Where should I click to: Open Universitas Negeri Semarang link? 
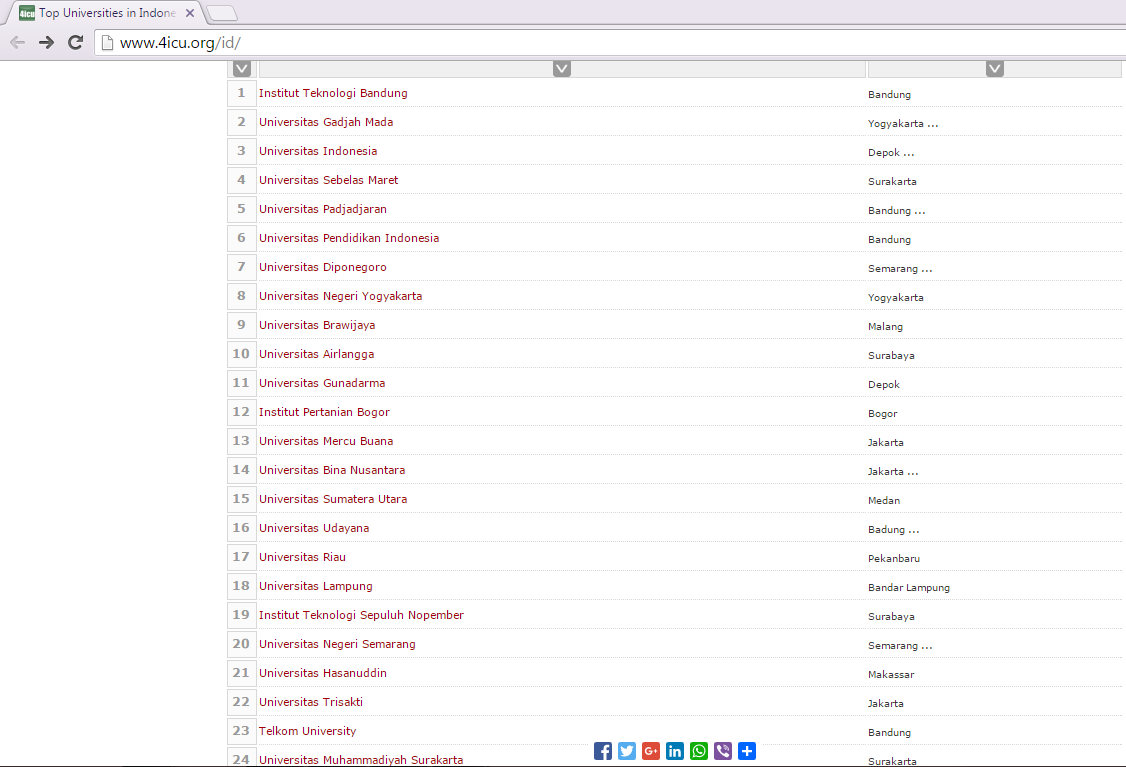point(338,644)
